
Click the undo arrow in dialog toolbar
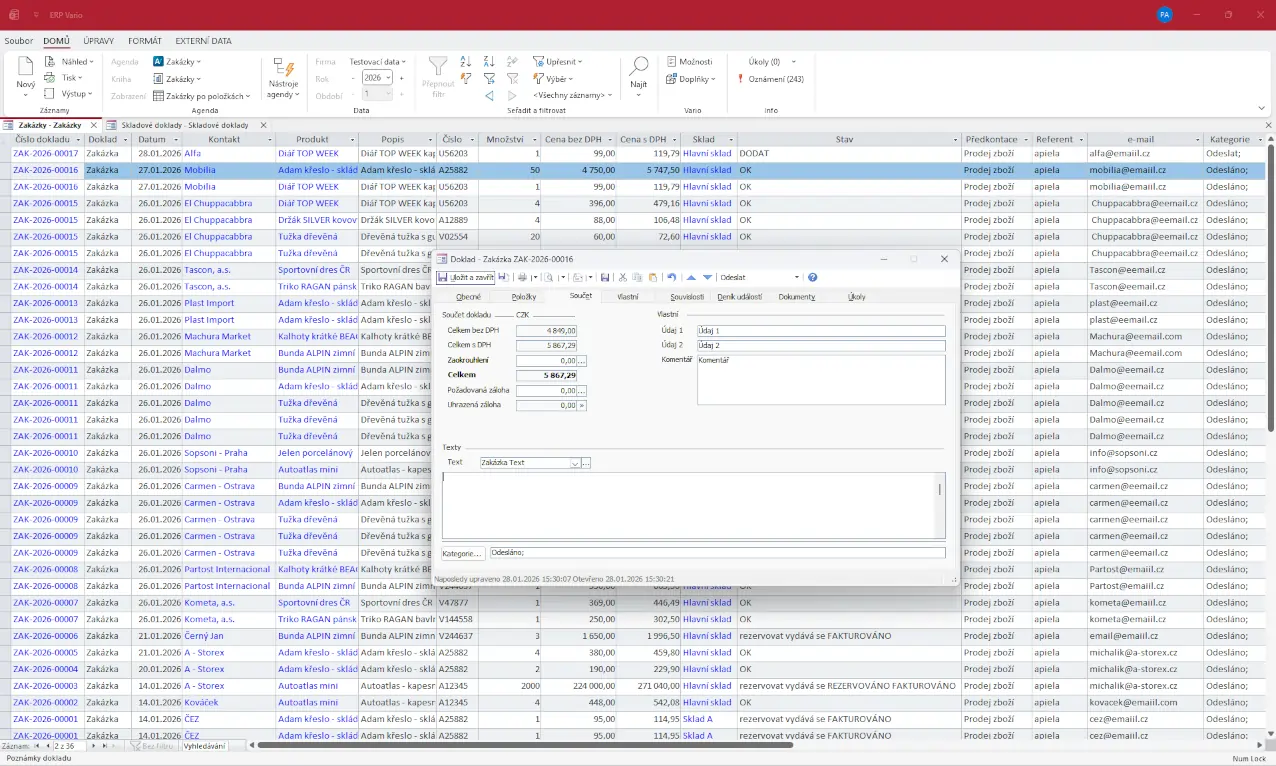(x=672, y=277)
